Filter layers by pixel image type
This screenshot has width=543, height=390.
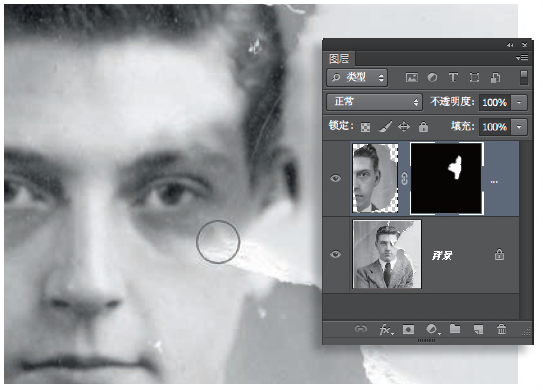click(411, 77)
